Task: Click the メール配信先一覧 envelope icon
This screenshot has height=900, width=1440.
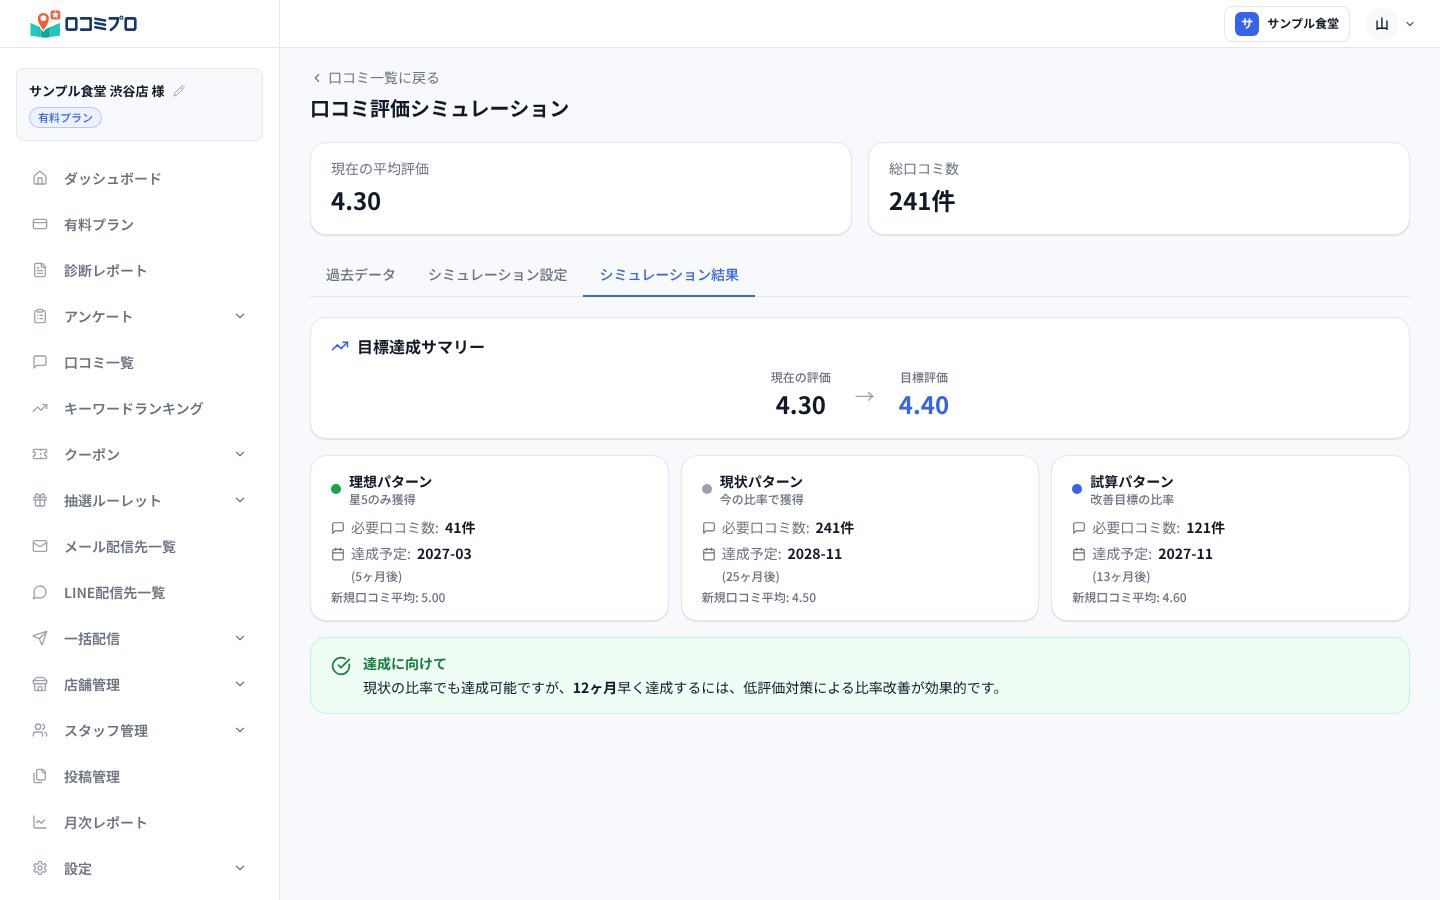Action: tap(40, 546)
